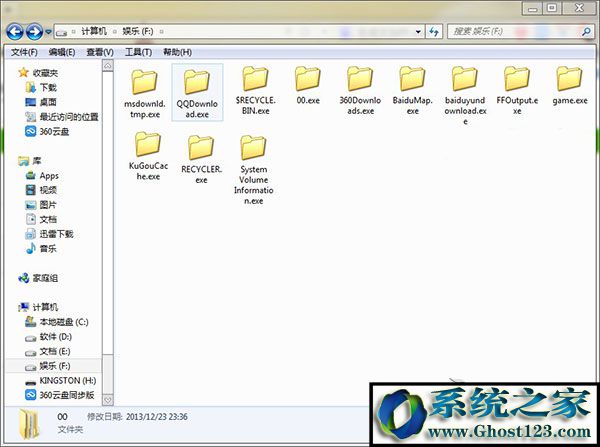600x447 pixels.
Task: Click the Back navigation arrow
Action: click(x=15, y=31)
